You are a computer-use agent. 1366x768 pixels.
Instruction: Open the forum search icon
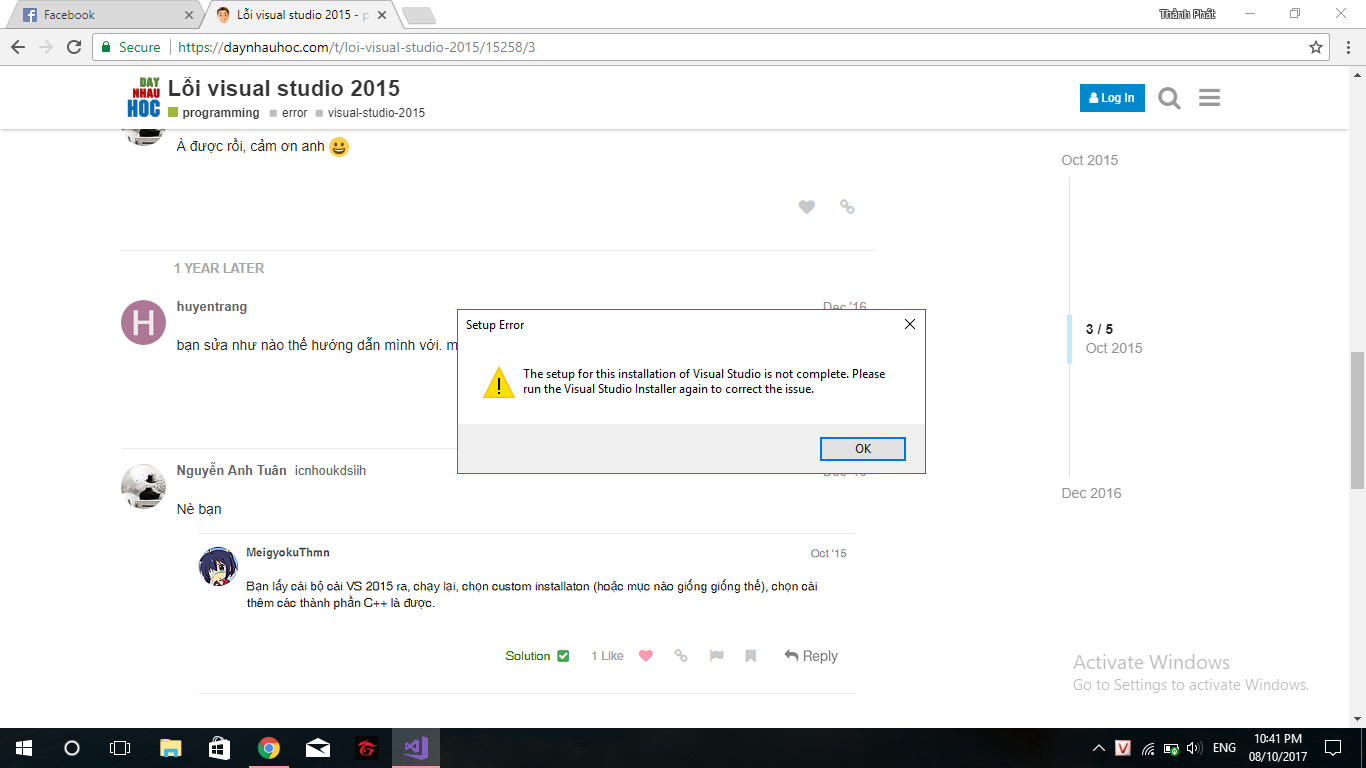[x=1169, y=98]
